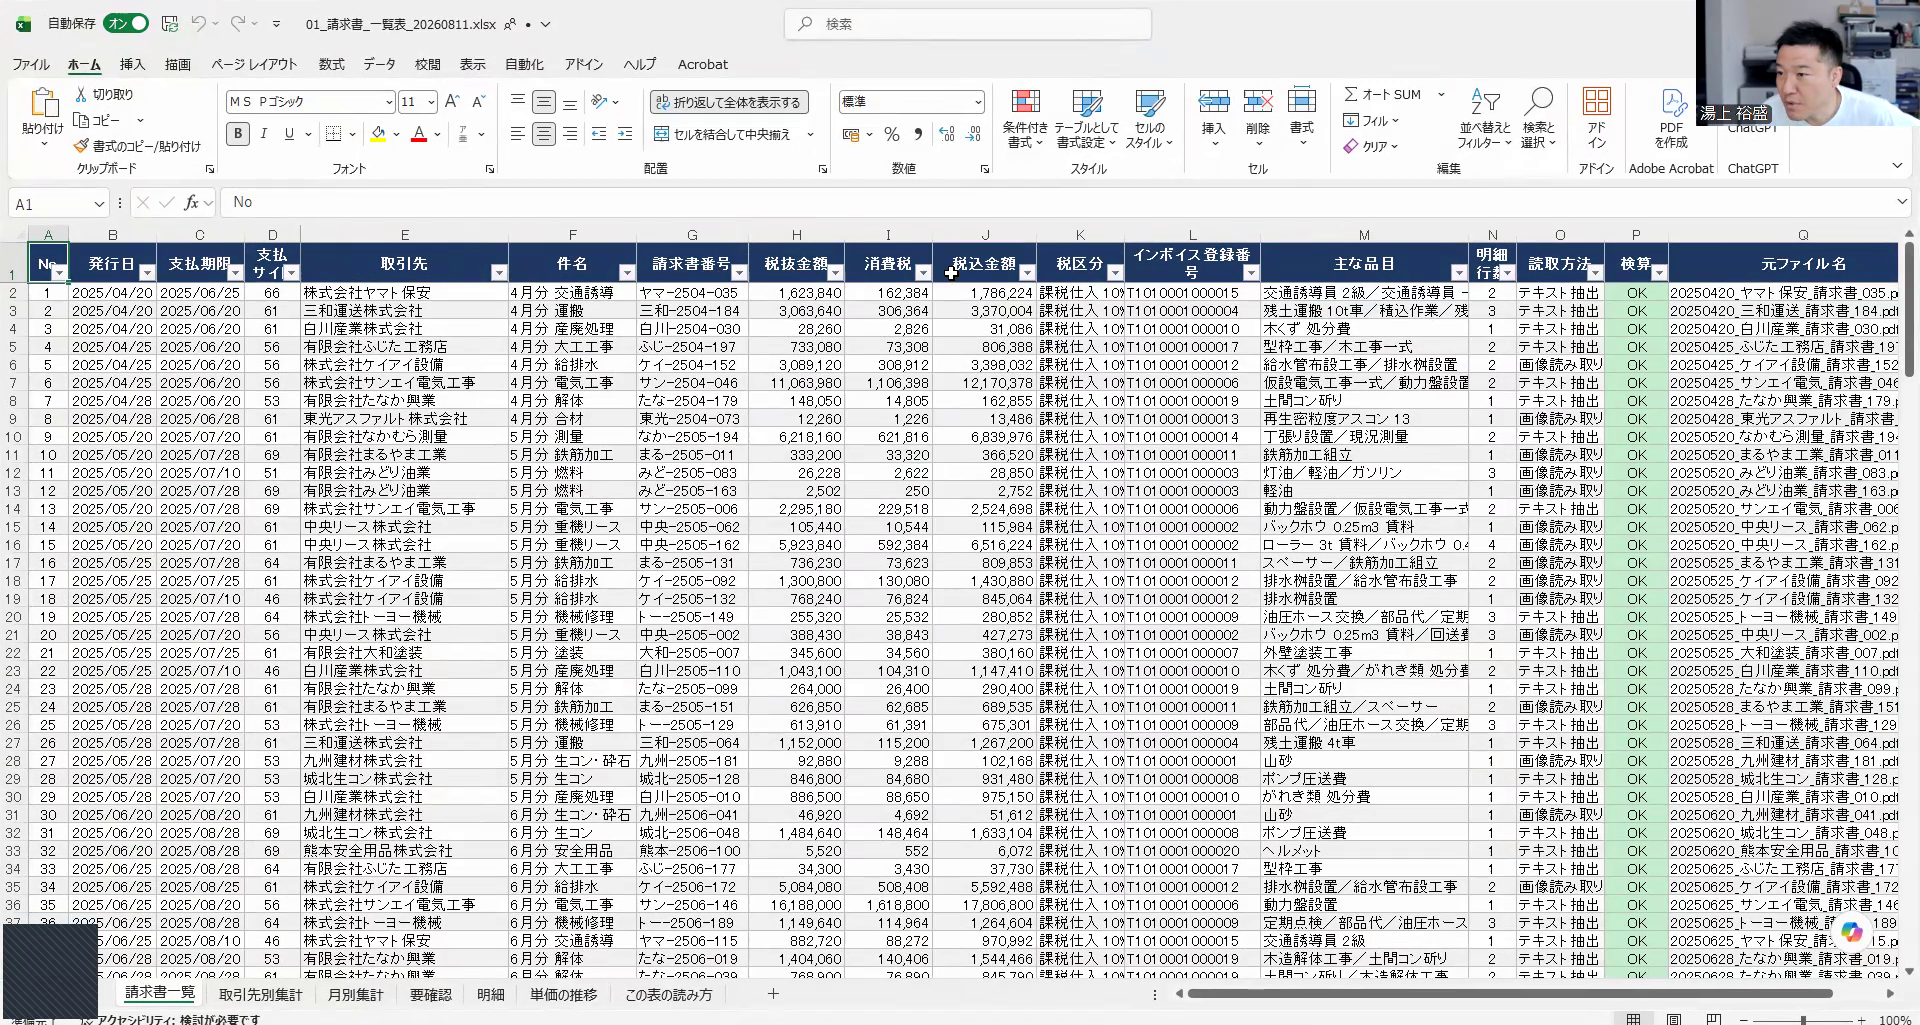Click the Fill (フィル) button
This screenshot has height=1025, width=1920.
coord(1370,121)
